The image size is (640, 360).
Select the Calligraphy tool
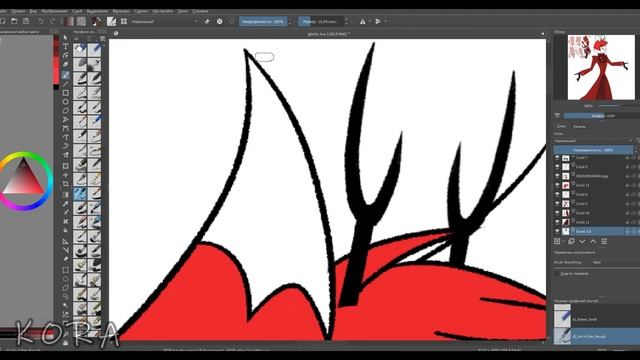tap(65, 65)
